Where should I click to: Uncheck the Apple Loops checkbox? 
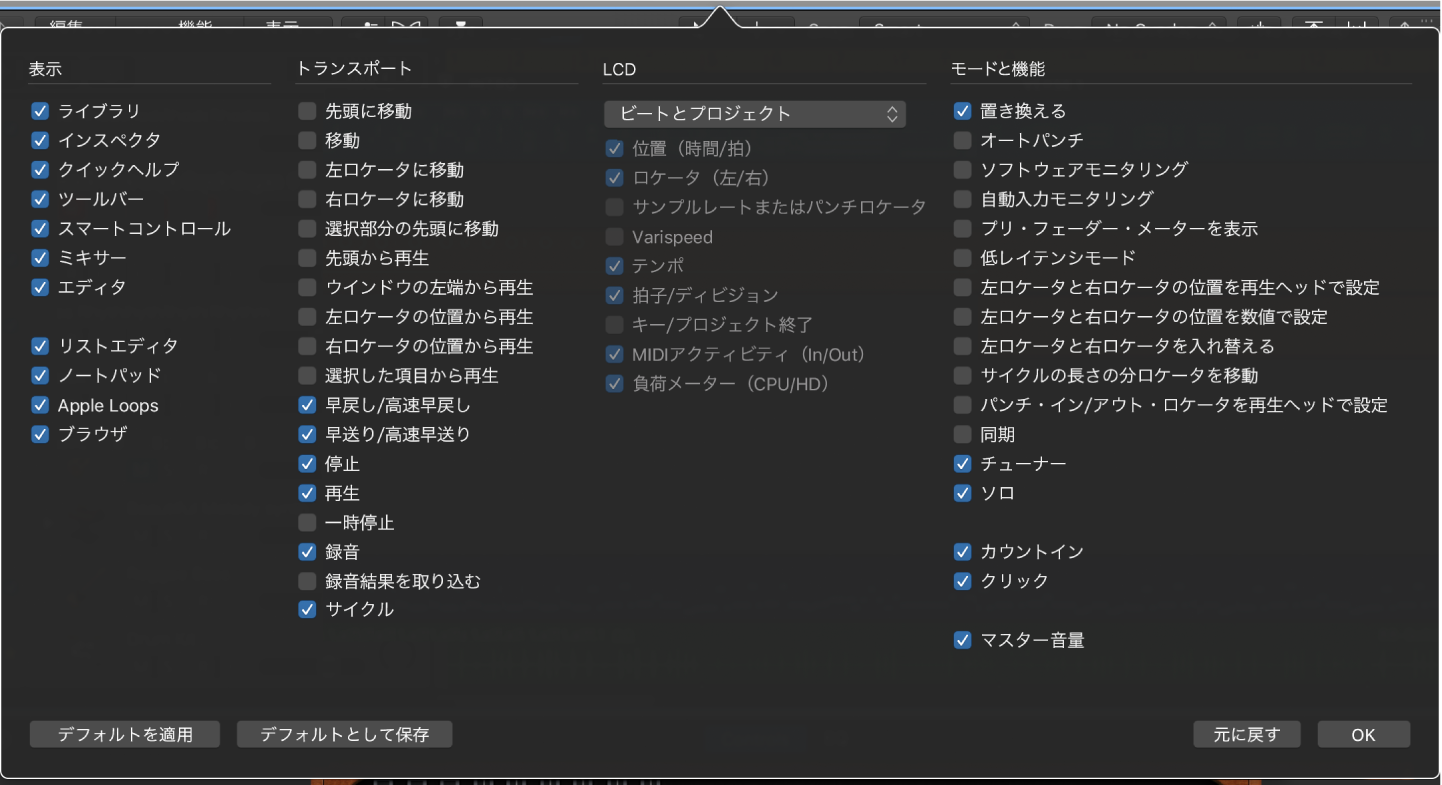(x=40, y=405)
